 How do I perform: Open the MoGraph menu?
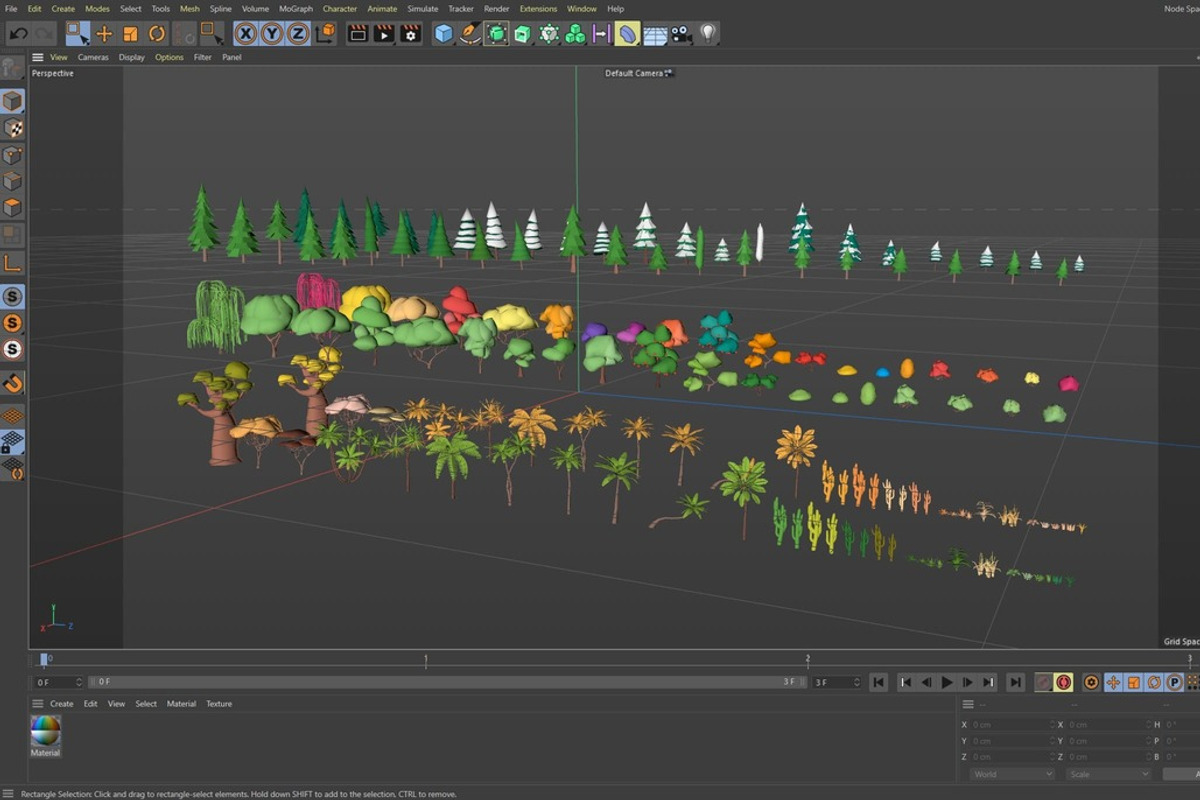295,9
